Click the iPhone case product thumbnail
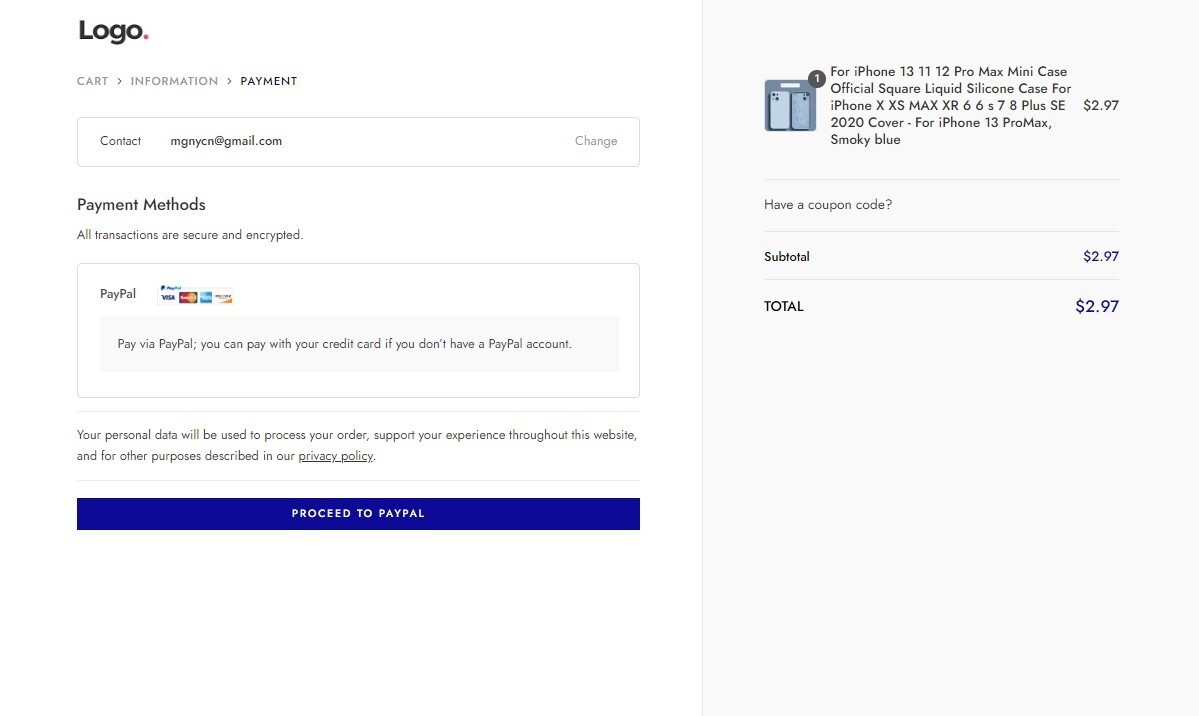Viewport: 1199px width, 716px height. (x=790, y=105)
